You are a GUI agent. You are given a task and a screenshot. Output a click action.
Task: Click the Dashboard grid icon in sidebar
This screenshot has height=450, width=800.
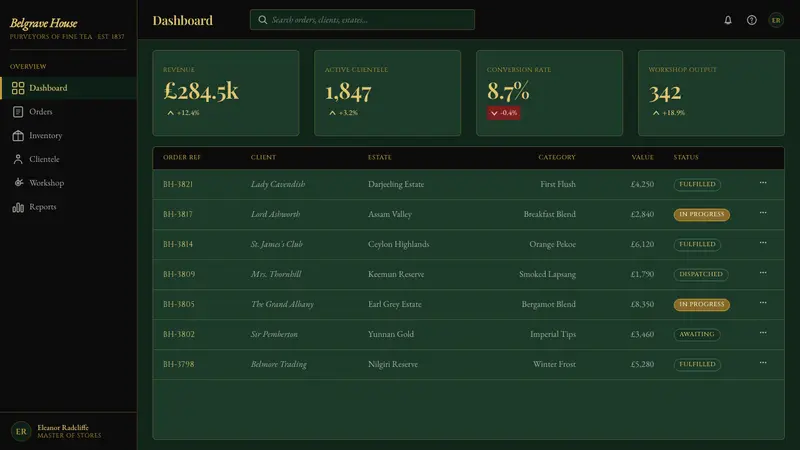point(18,88)
